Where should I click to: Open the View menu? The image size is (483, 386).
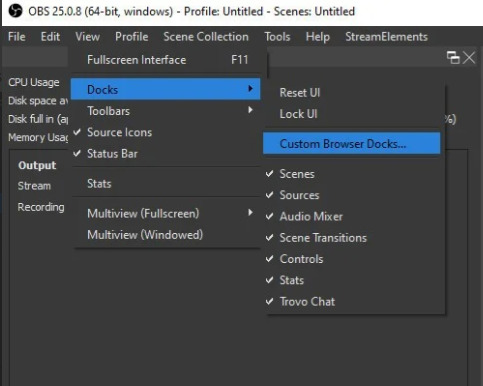pyautogui.click(x=87, y=37)
